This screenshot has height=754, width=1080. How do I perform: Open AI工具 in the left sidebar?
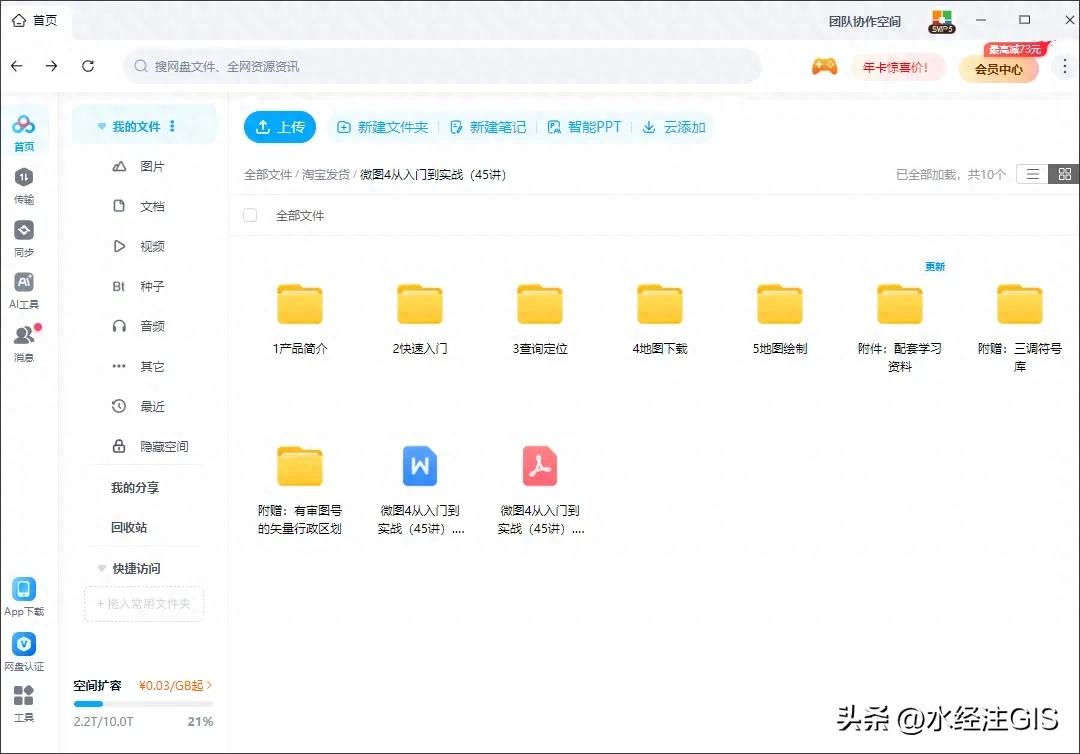click(23, 283)
